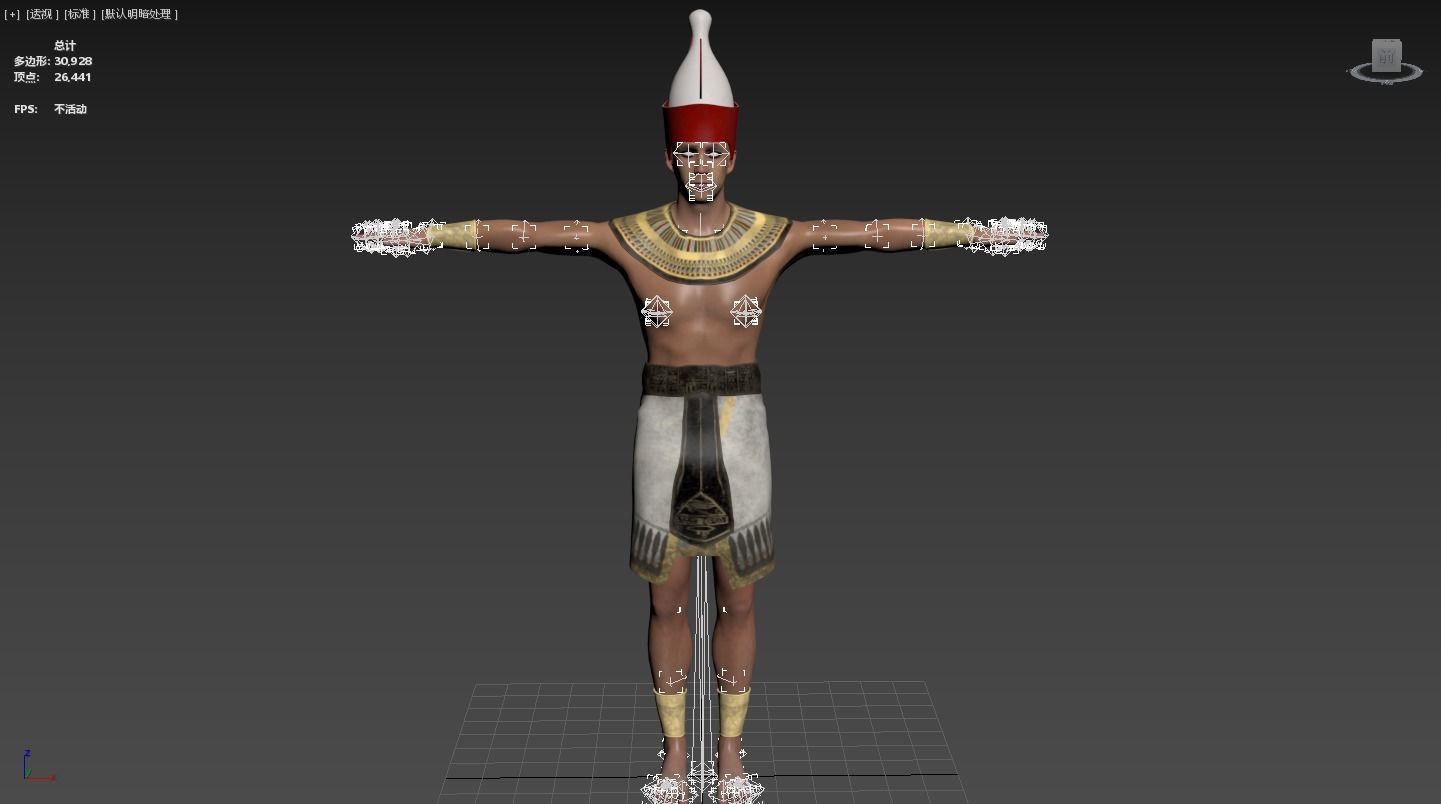The height and width of the screenshot is (804, 1441).
Task: Click the vertex count 26,441
Action: click(73, 77)
